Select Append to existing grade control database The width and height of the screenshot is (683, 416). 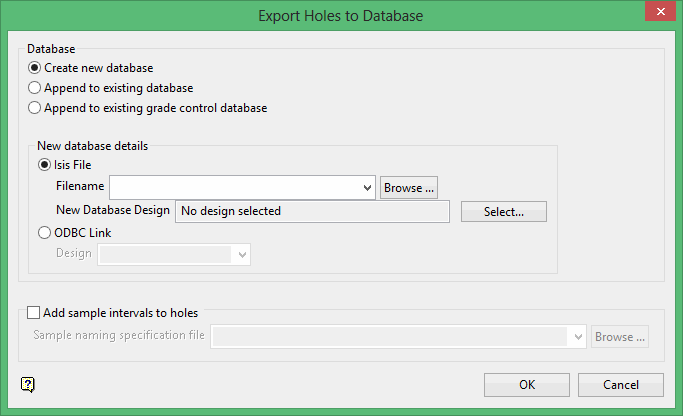tap(36, 108)
